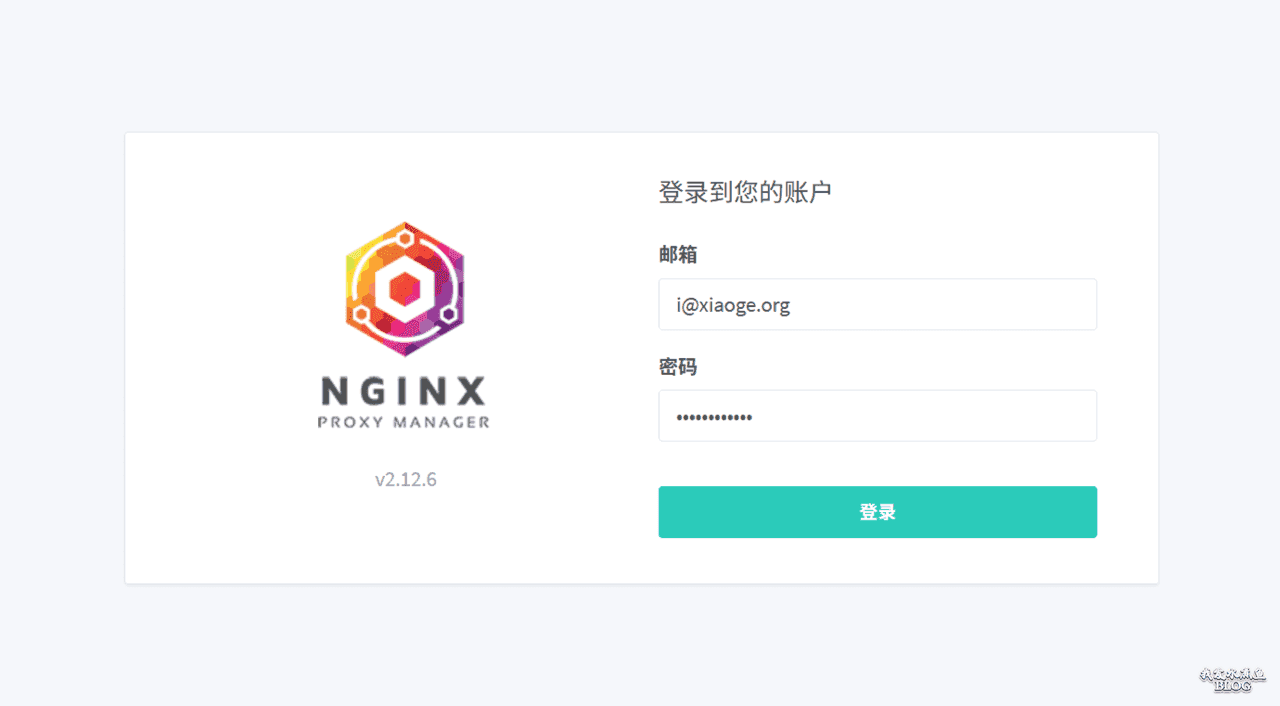Image resolution: width=1280 pixels, height=706 pixels.
Task: Click the 邮箱 field label
Action: pyautogui.click(x=678, y=255)
